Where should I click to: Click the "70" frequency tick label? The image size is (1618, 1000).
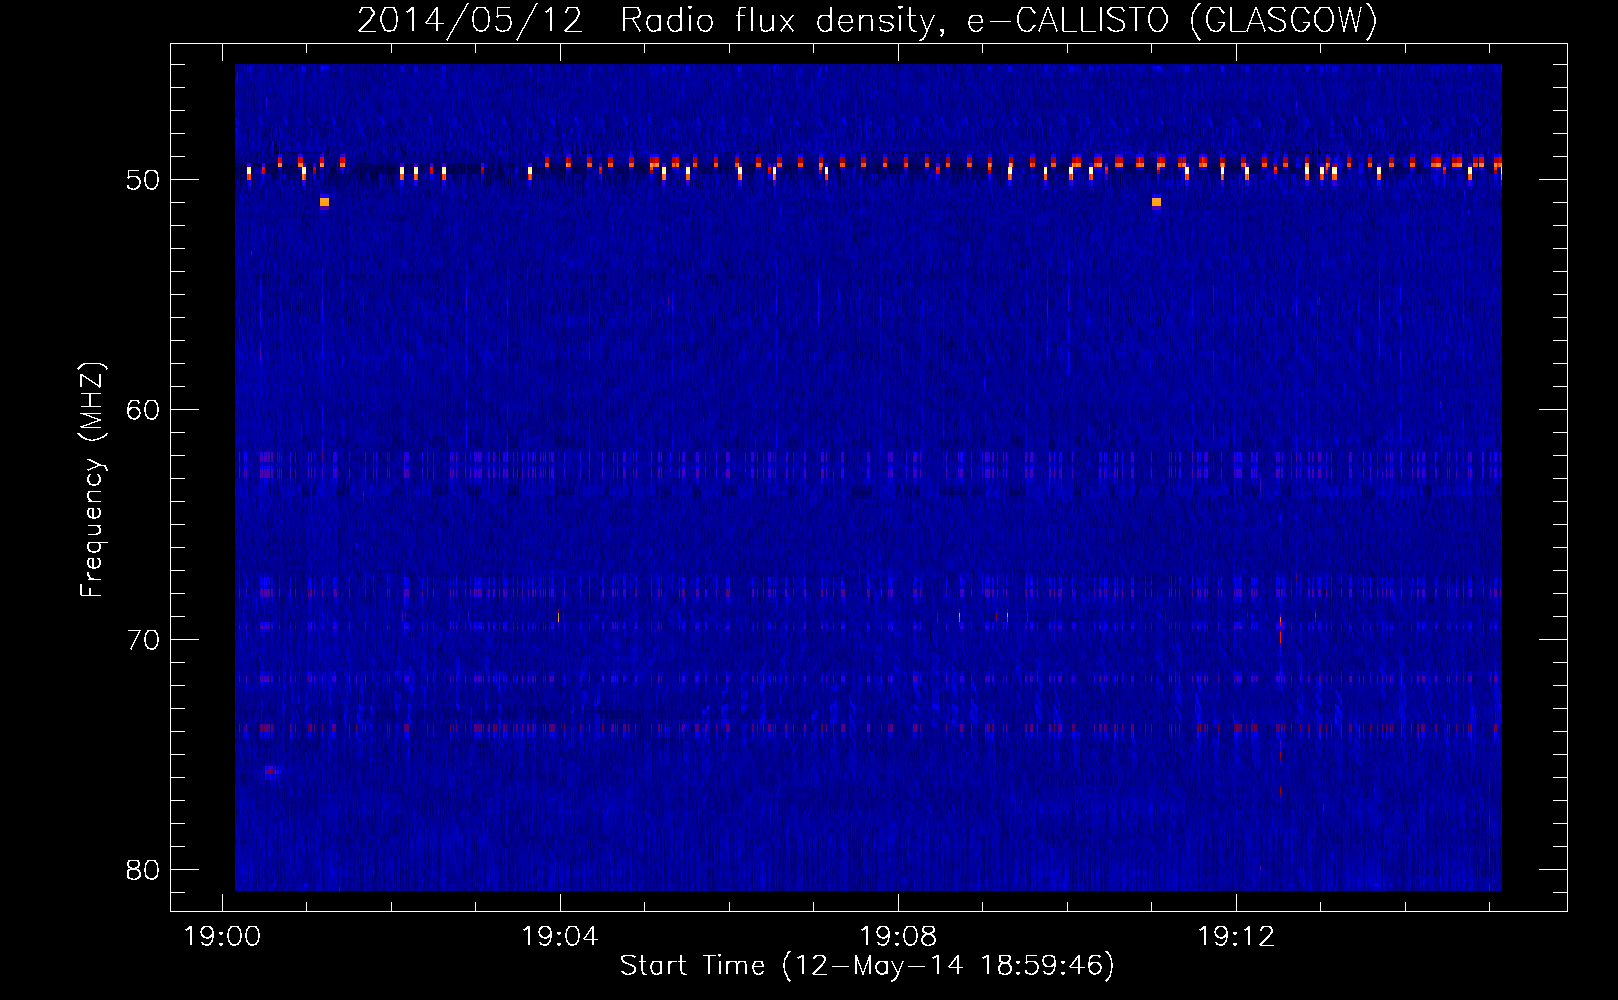[x=143, y=640]
